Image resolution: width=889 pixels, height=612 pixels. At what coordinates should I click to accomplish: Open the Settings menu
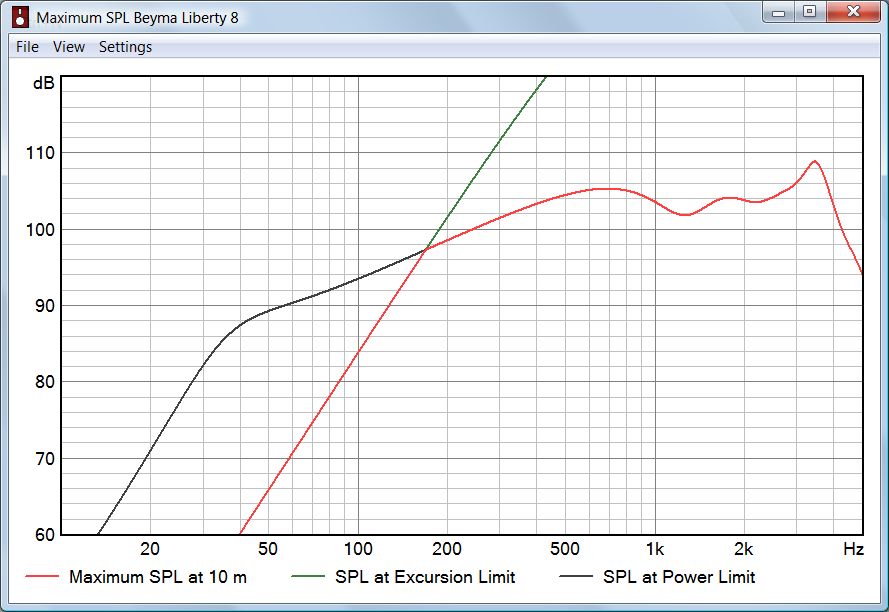[125, 47]
